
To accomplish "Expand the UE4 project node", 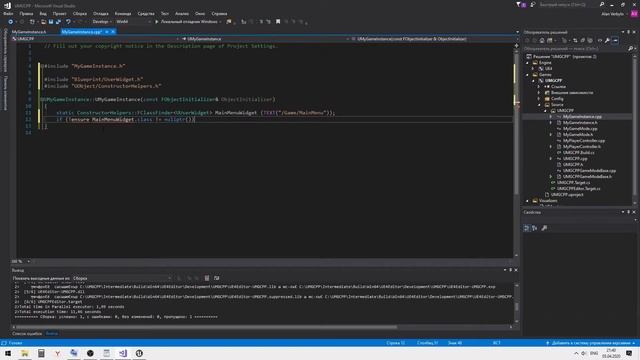I will pyautogui.click(x=533, y=69).
